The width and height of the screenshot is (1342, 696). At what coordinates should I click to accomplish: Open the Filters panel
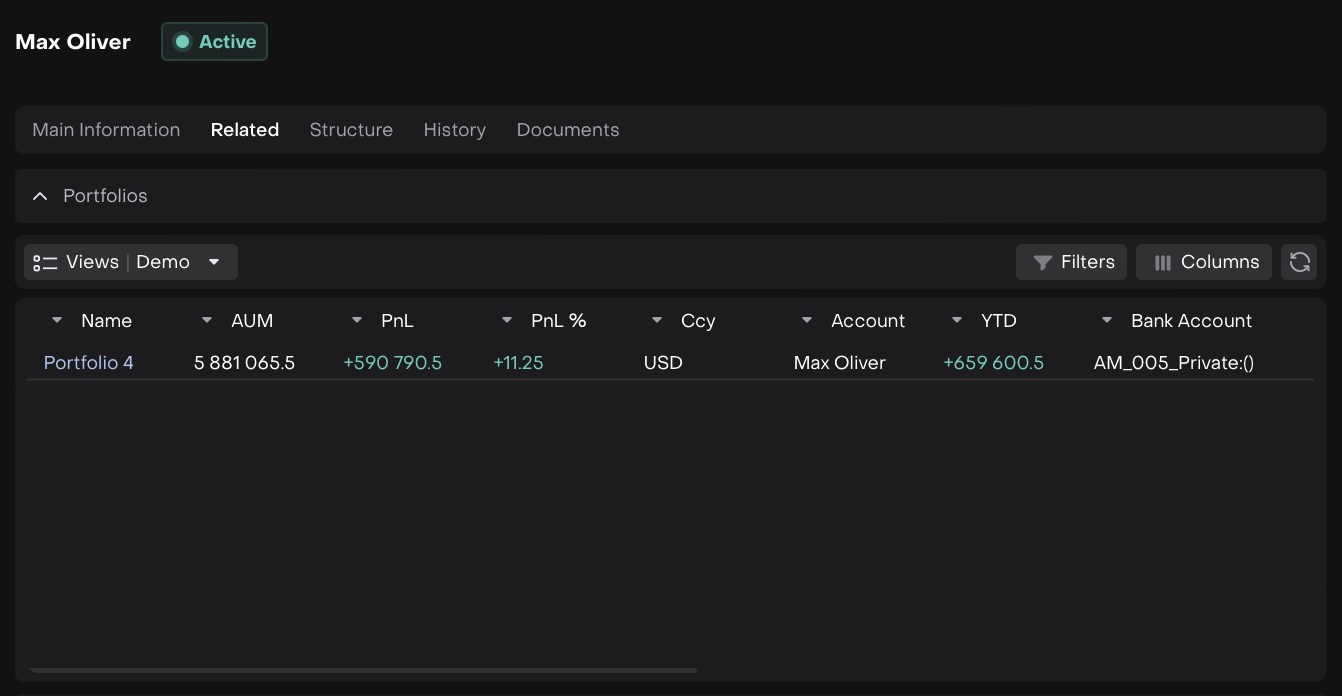point(1071,262)
